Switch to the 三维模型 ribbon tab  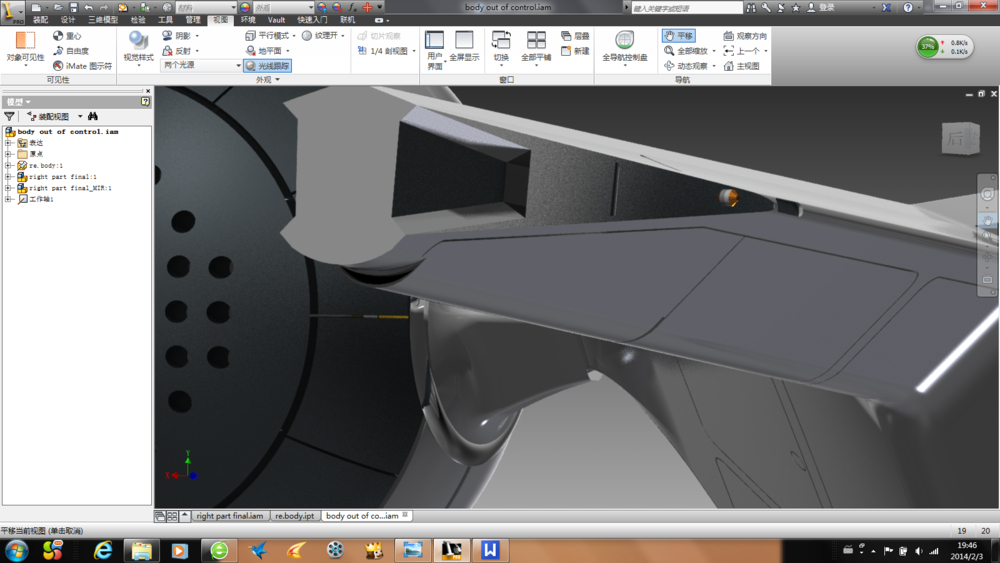[x=103, y=20]
